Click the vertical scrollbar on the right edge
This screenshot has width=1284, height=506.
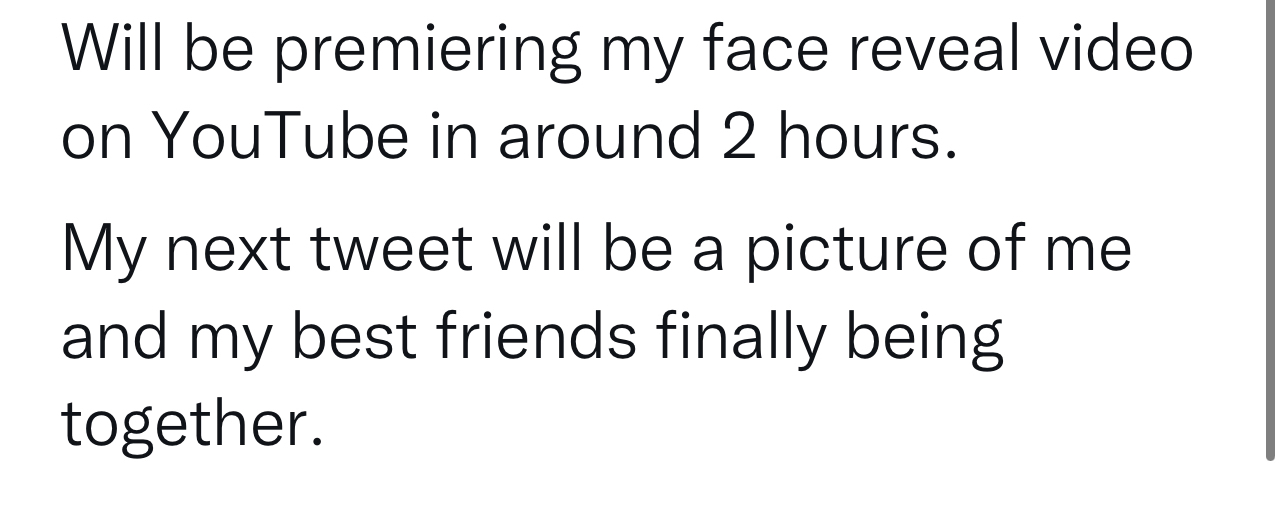pos(1269,230)
